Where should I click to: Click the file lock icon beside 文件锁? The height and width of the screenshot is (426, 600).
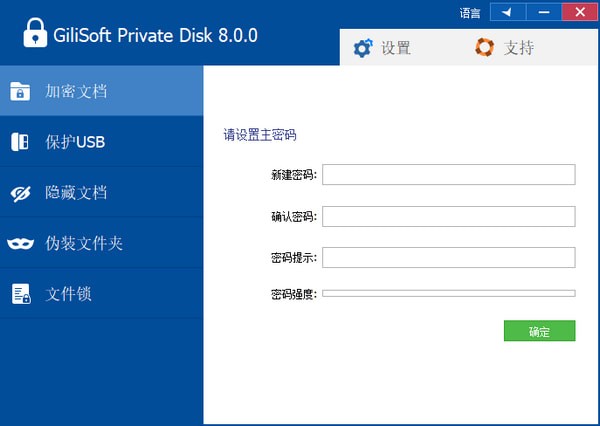[20, 294]
